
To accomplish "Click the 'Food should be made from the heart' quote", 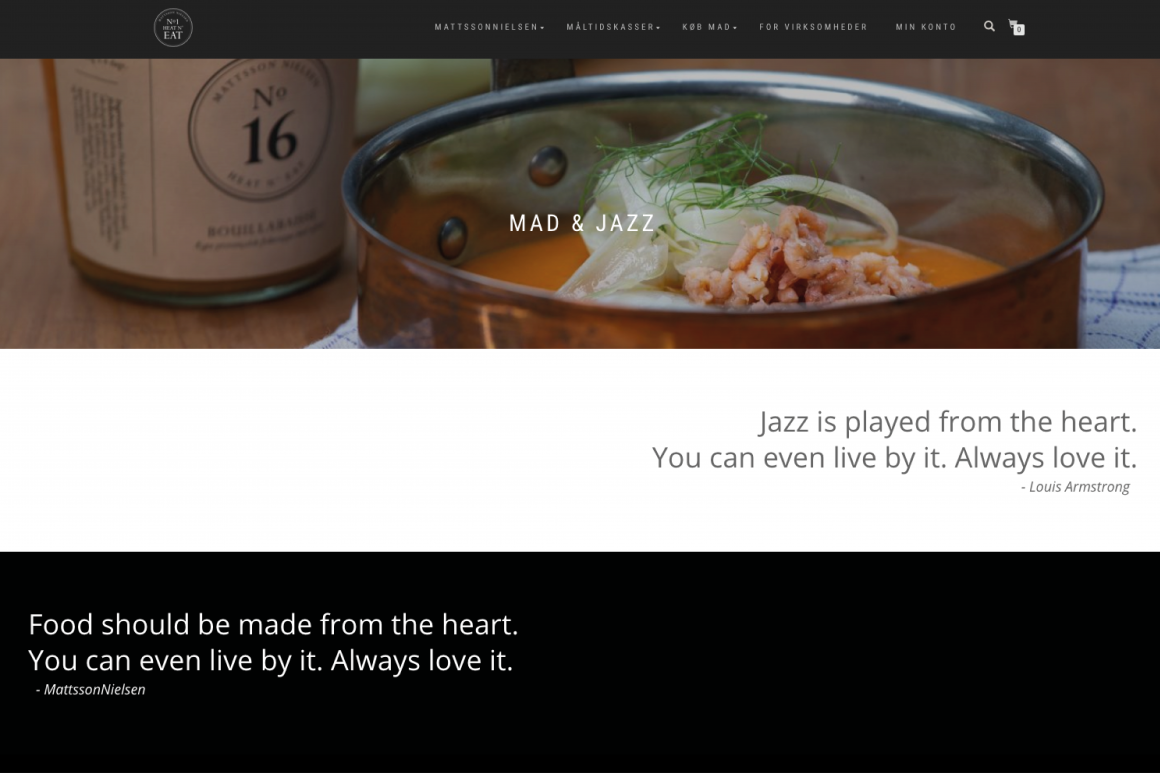I will (273, 624).
